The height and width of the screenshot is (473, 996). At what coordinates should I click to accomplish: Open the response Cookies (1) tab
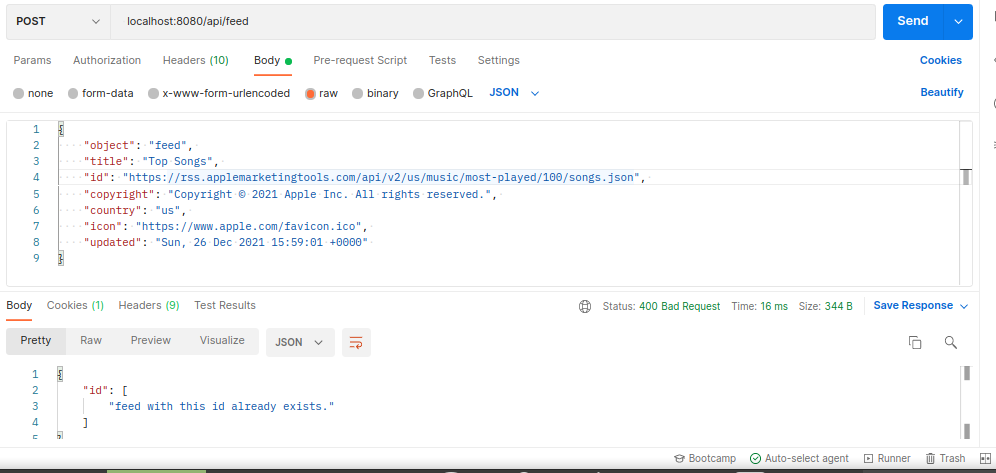click(x=75, y=305)
